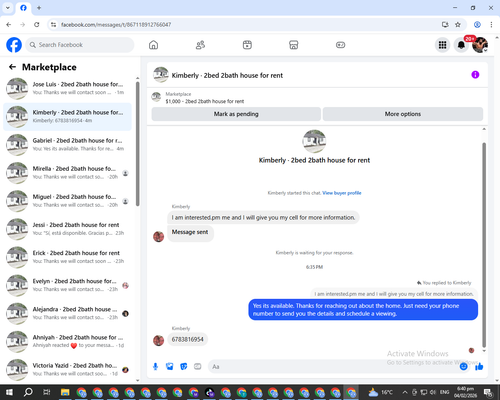Open the Facebook logo home link
The image size is (500, 400).
pos(14,45)
